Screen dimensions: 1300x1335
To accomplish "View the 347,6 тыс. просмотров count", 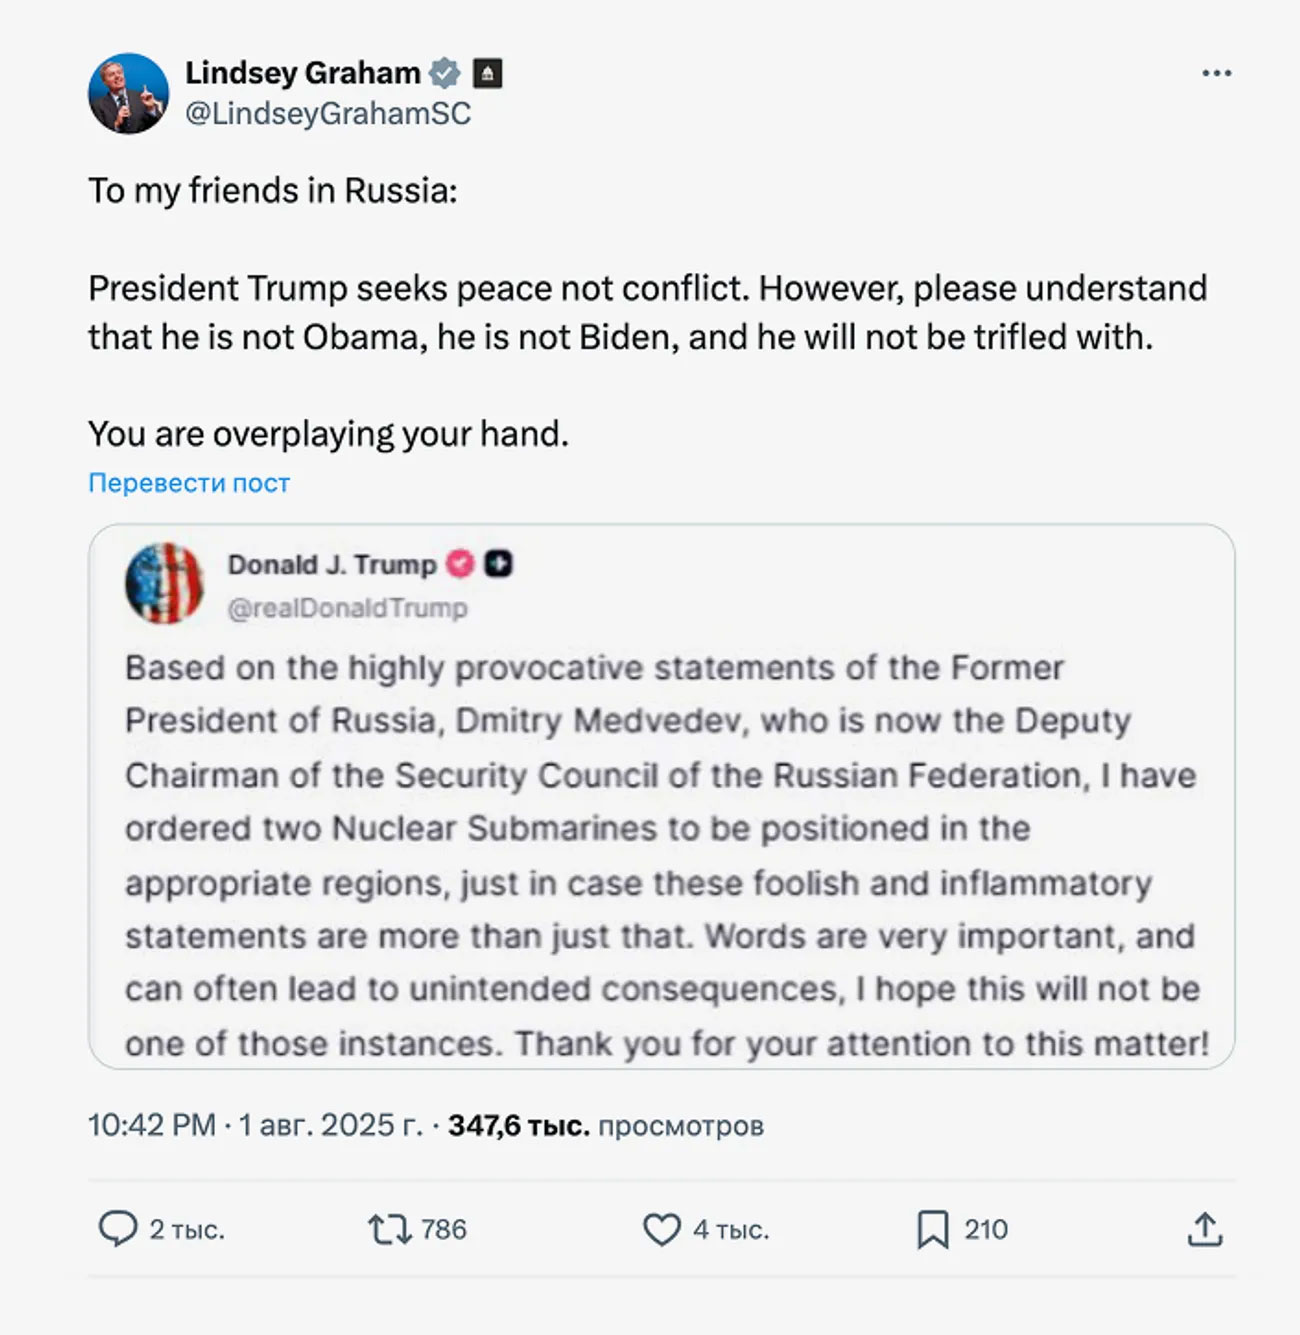I will pyautogui.click(x=606, y=1125).
